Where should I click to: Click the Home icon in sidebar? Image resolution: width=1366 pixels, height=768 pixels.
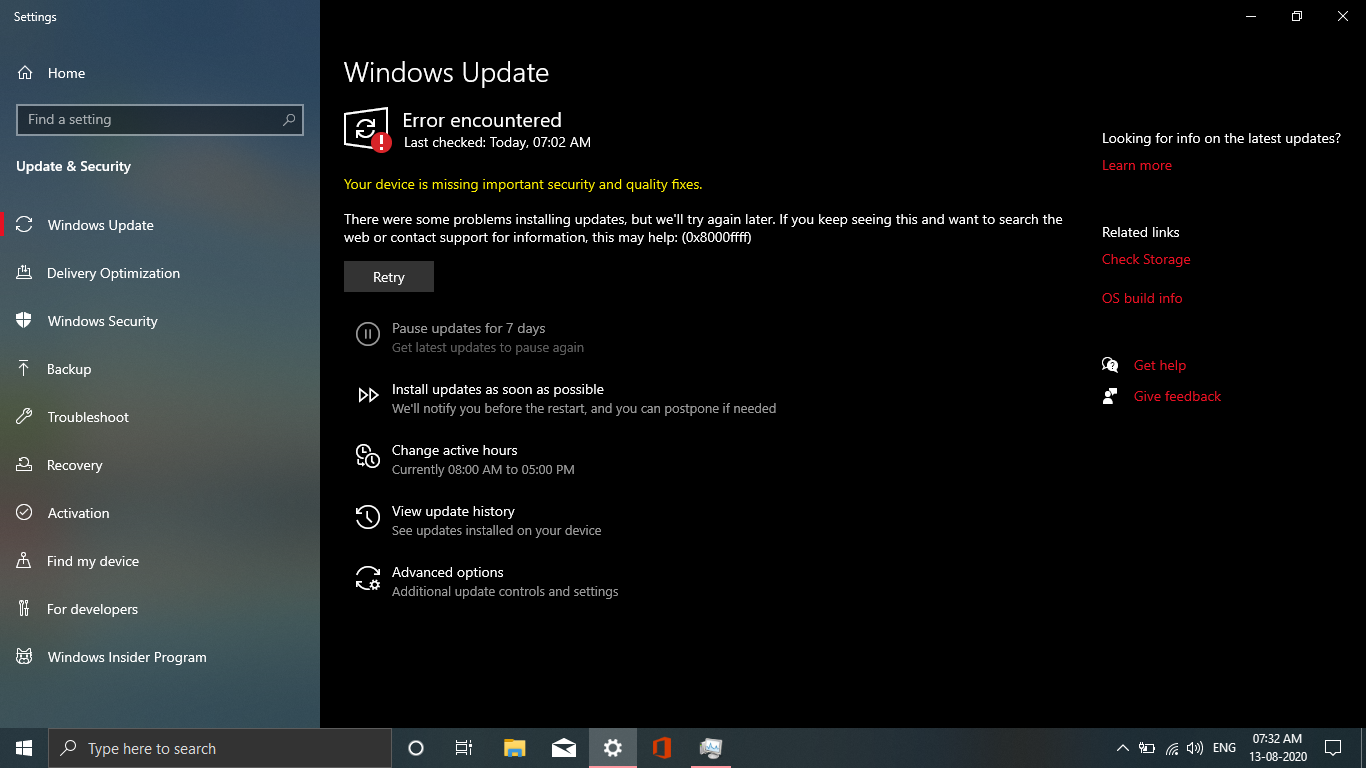(x=25, y=73)
